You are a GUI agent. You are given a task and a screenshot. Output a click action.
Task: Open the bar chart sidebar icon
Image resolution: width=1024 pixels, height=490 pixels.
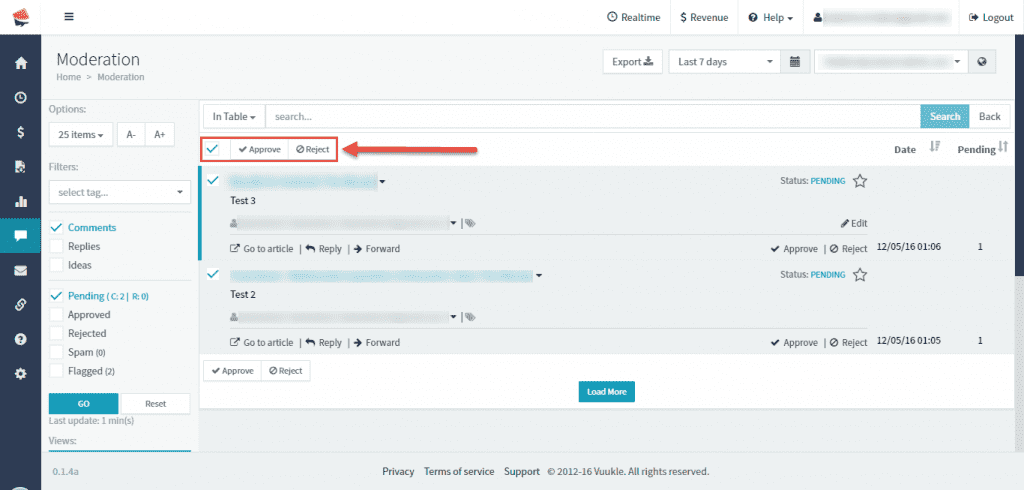coord(20,201)
